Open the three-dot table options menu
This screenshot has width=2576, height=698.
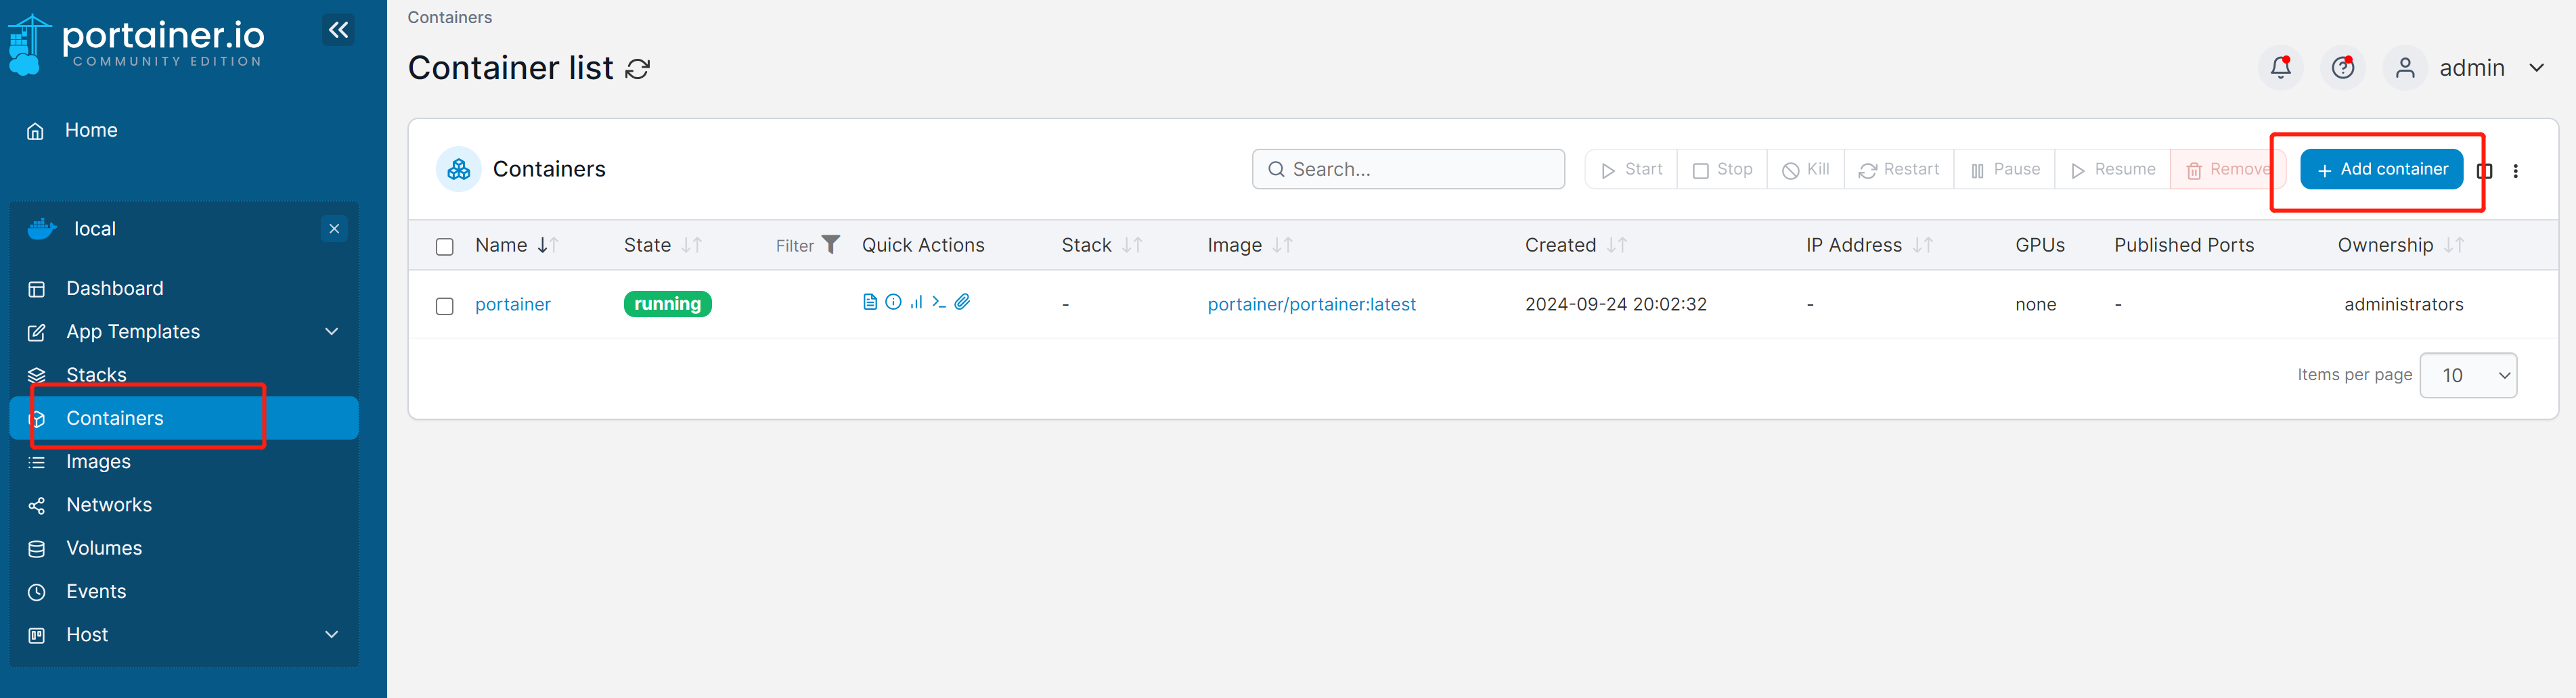[x=2515, y=171]
